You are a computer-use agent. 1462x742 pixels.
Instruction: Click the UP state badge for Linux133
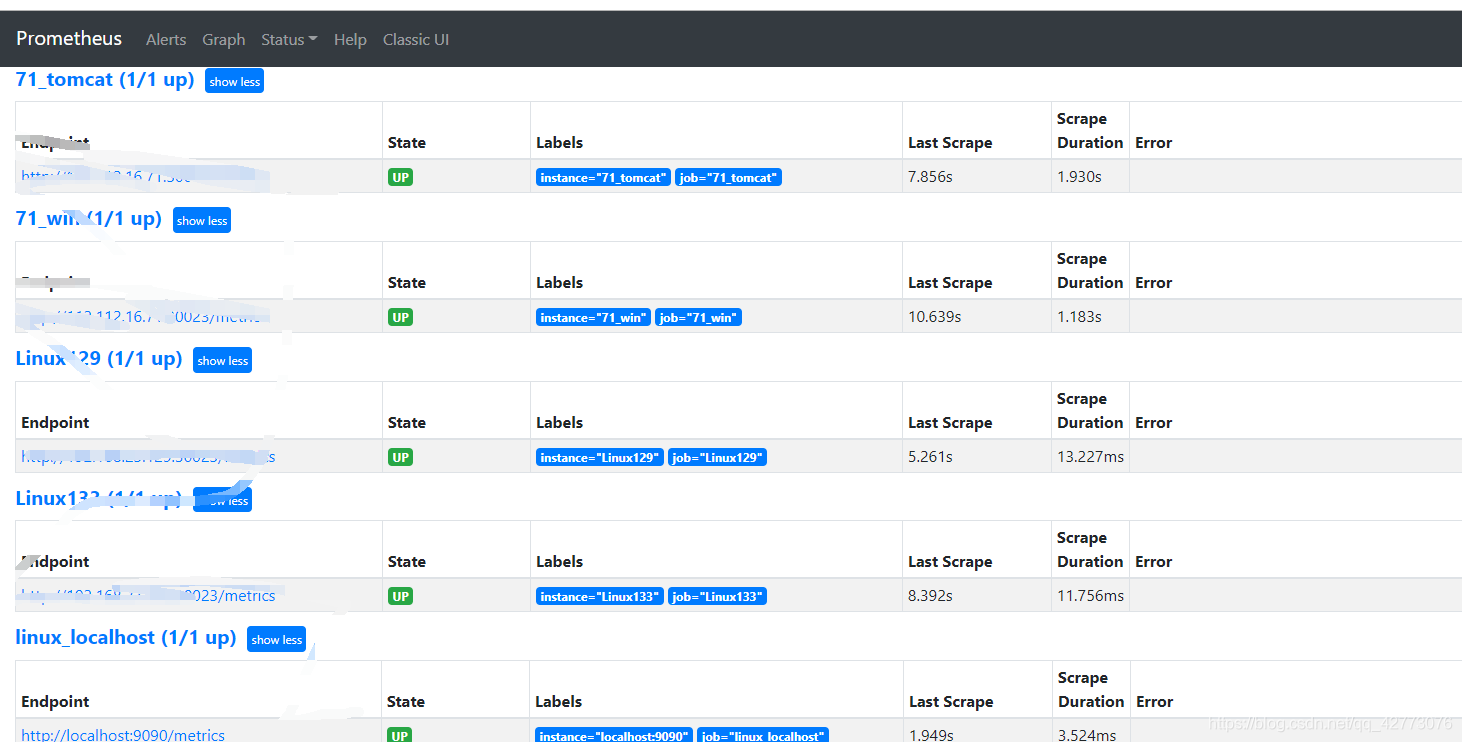[400, 596]
